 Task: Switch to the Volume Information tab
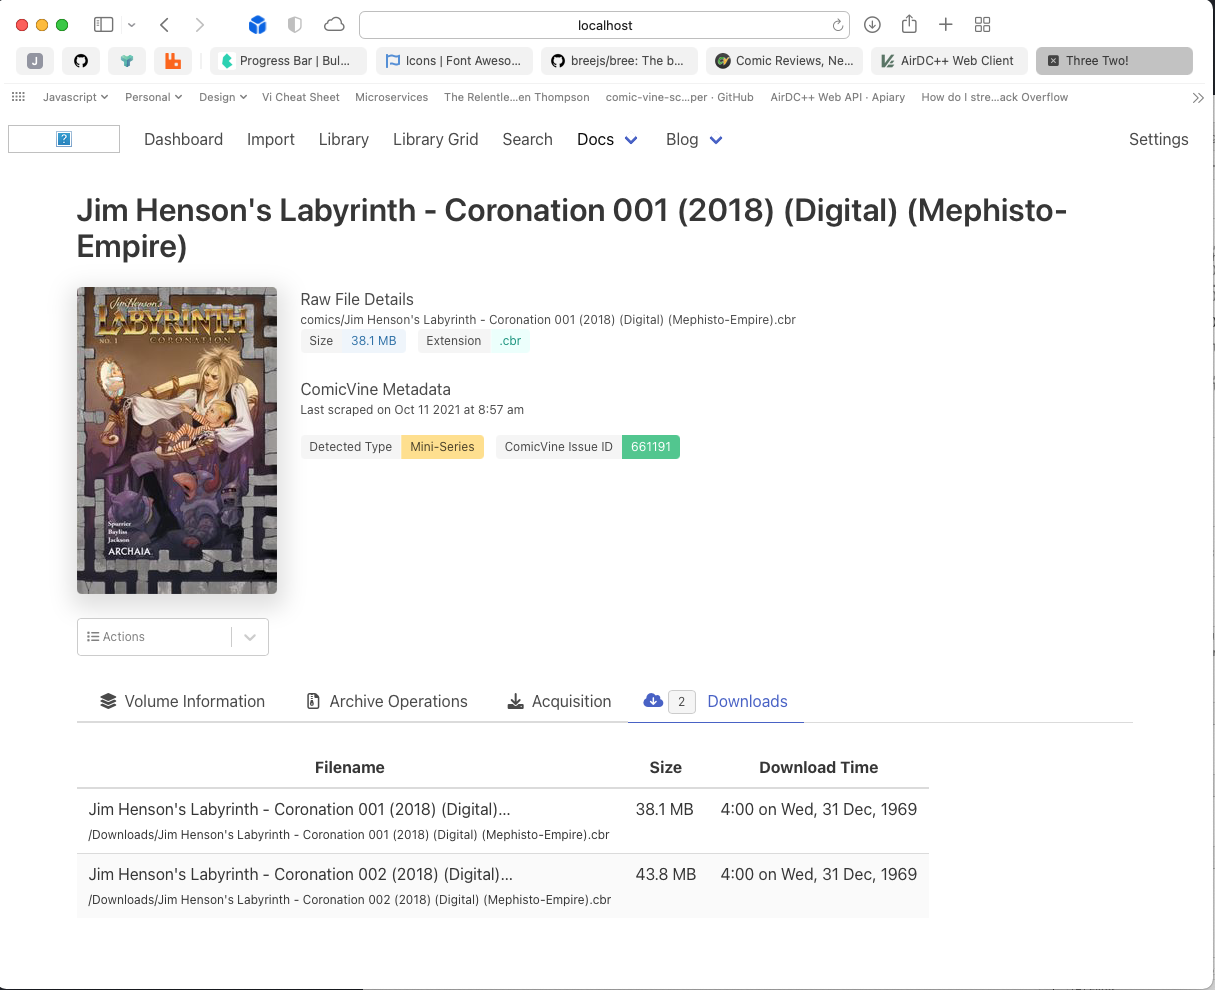point(182,702)
